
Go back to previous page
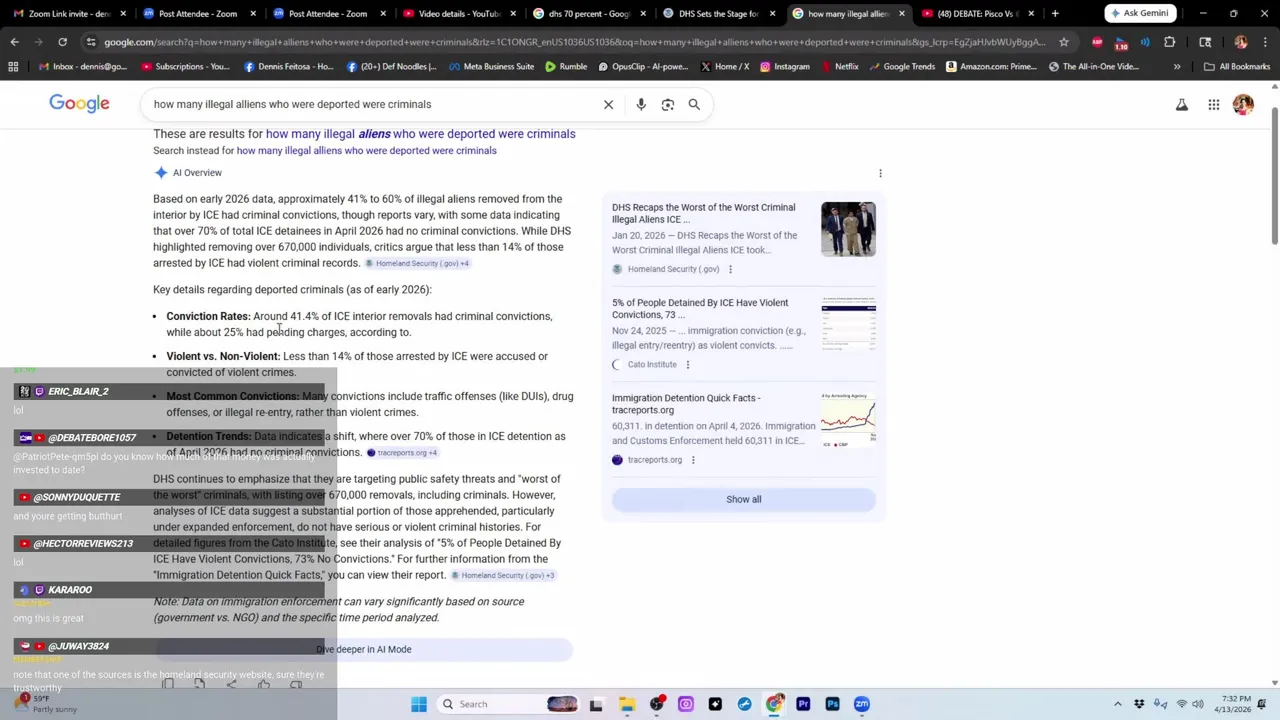14,42
